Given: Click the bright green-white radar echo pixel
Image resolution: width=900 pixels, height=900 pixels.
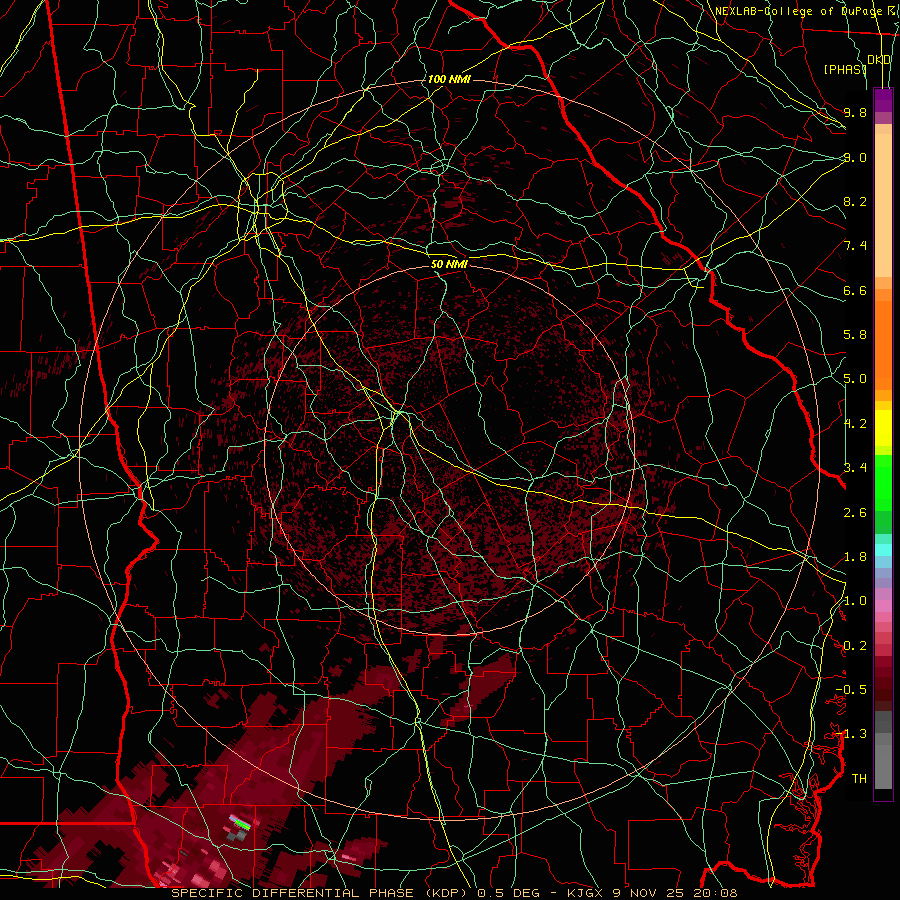Looking at the screenshot, I should pos(243,824).
